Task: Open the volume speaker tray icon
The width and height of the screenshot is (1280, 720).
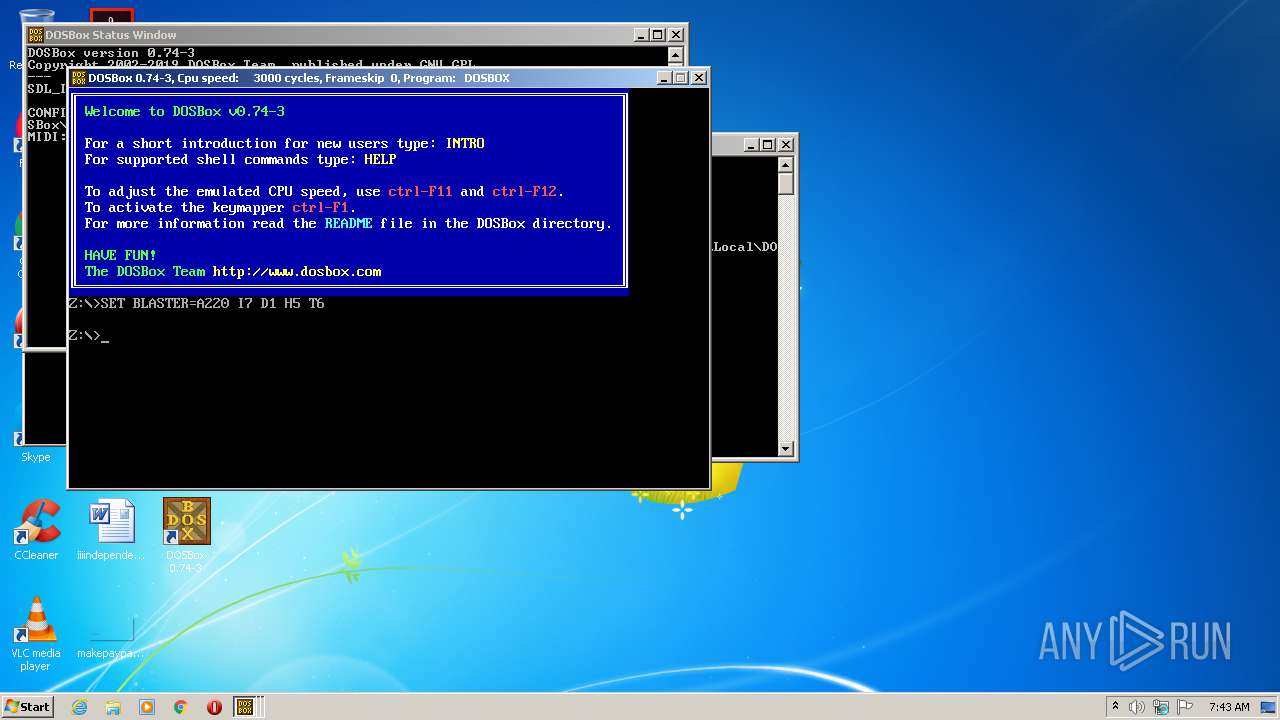Action: [x=1137, y=707]
